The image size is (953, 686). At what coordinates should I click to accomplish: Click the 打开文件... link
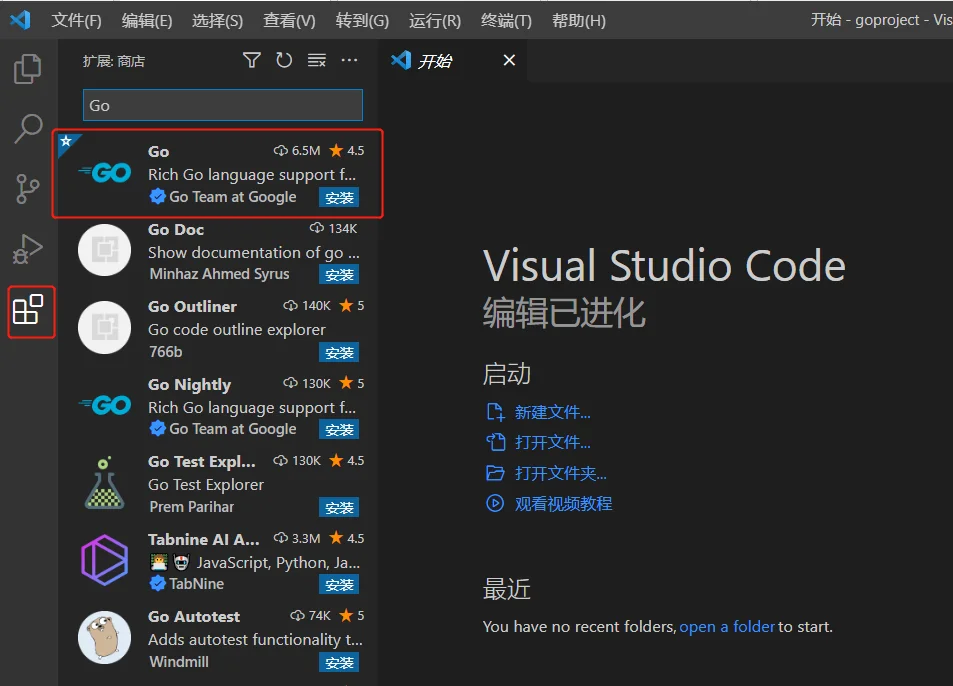click(552, 442)
